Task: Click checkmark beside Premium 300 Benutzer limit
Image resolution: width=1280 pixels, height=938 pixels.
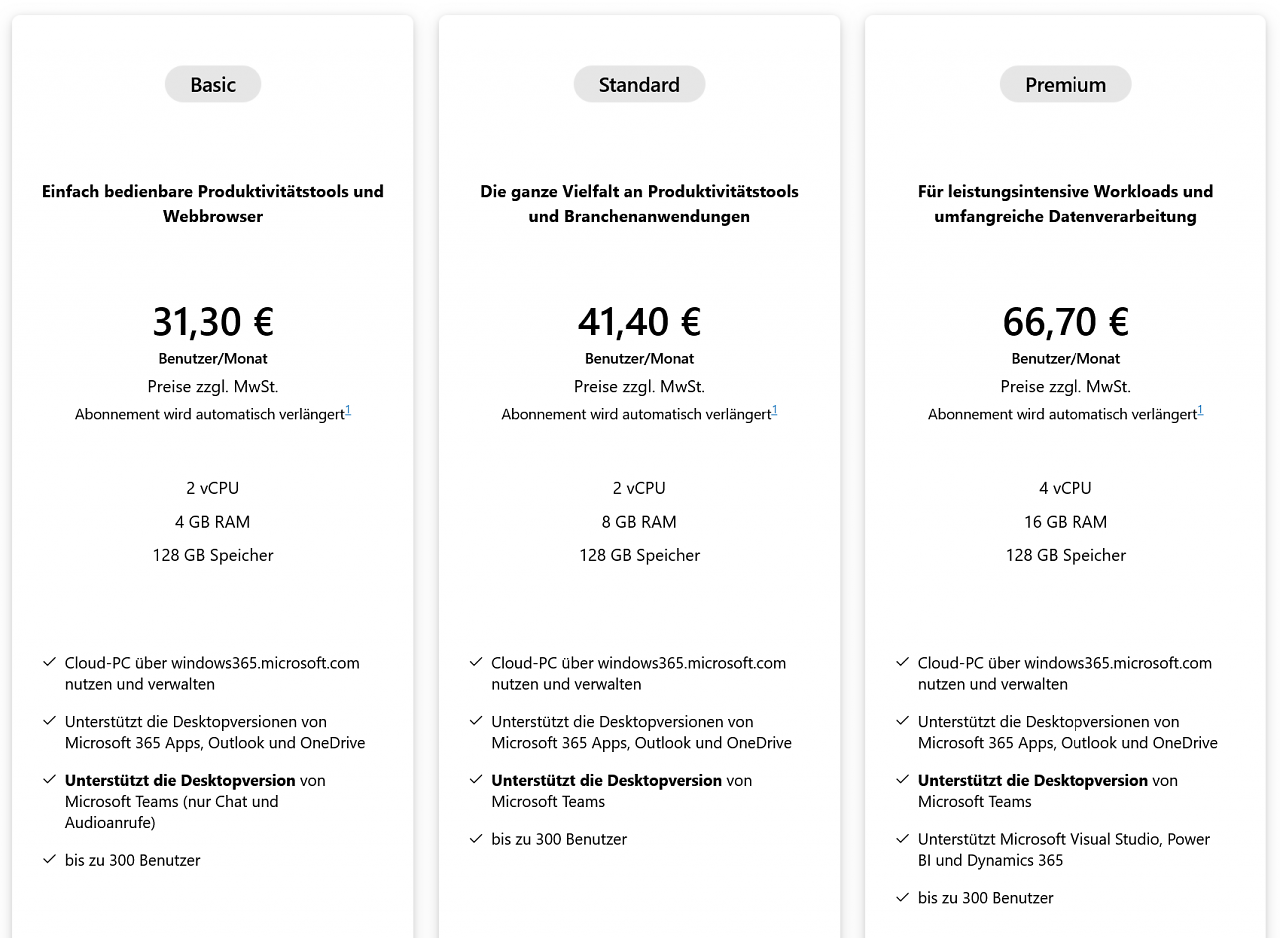Action: pos(902,897)
